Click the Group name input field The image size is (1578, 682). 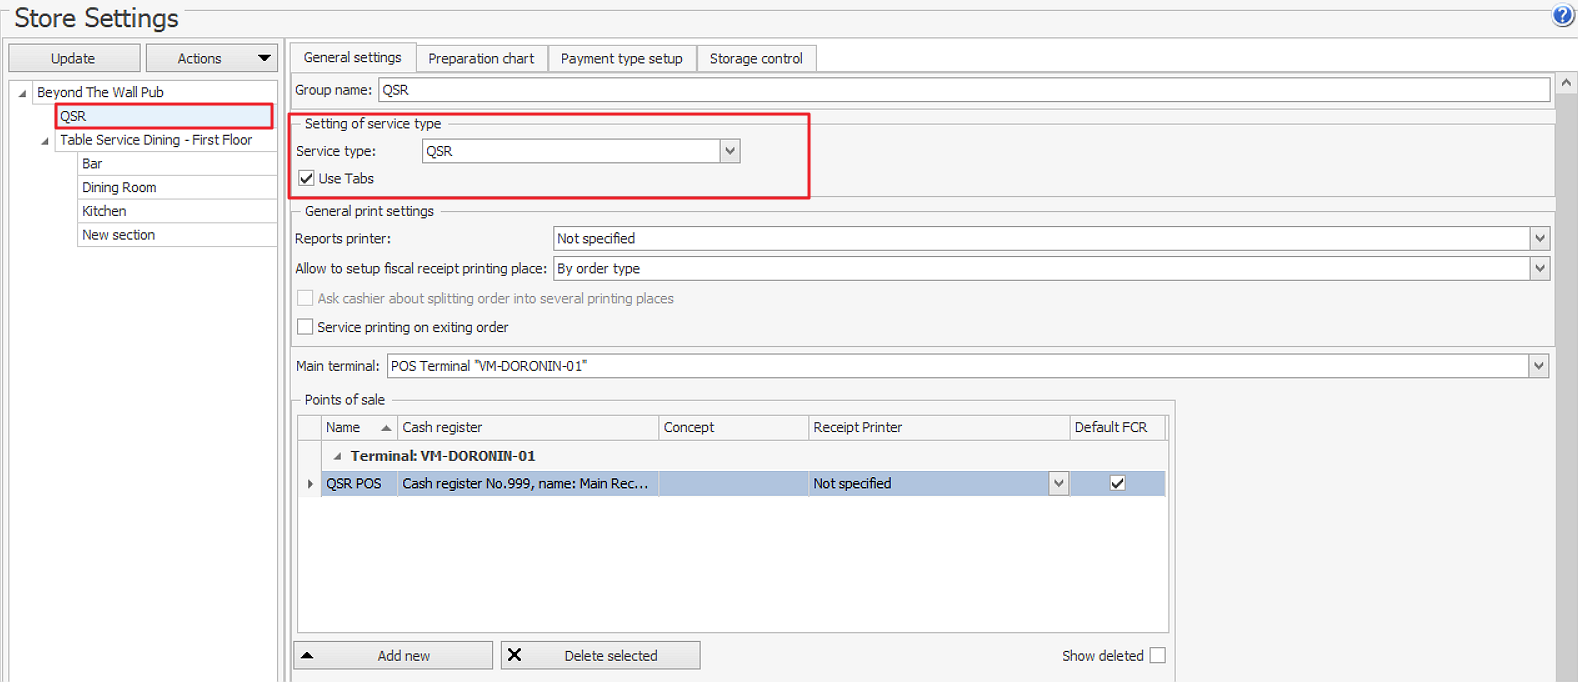point(963,90)
